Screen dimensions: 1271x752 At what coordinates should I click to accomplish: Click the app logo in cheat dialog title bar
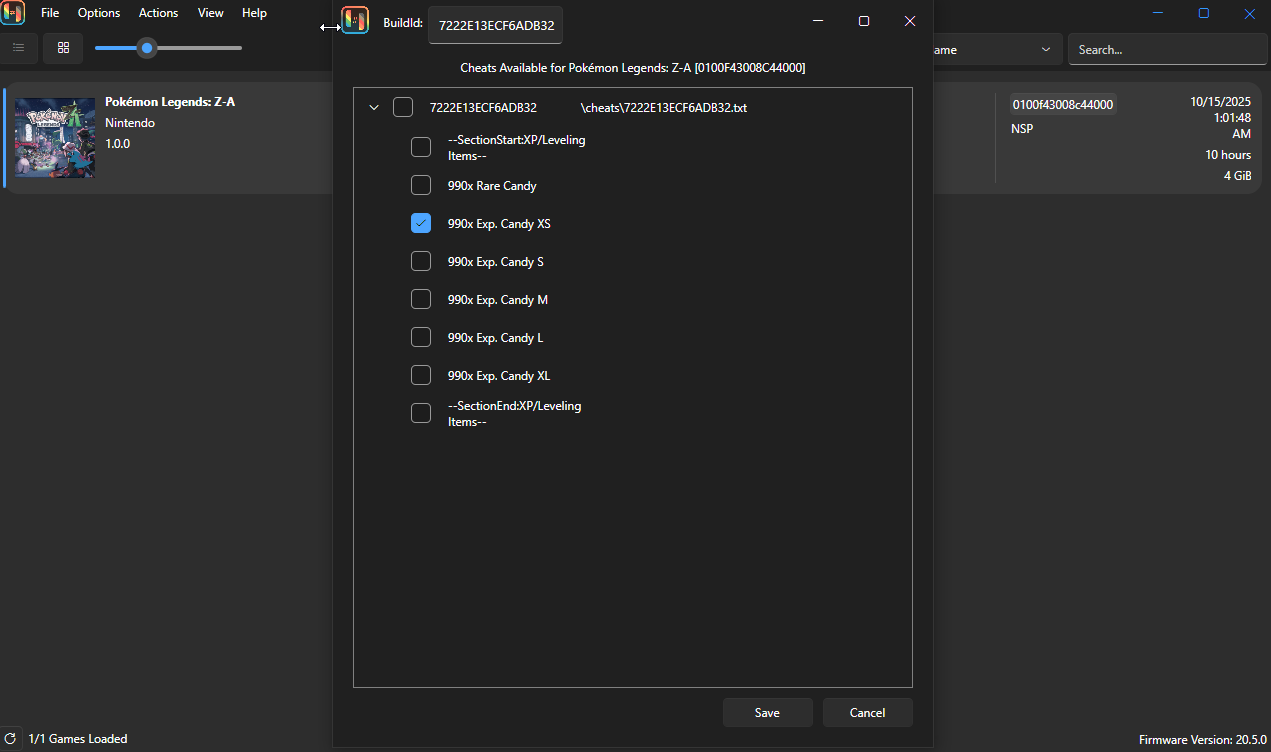(x=355, y=21)
